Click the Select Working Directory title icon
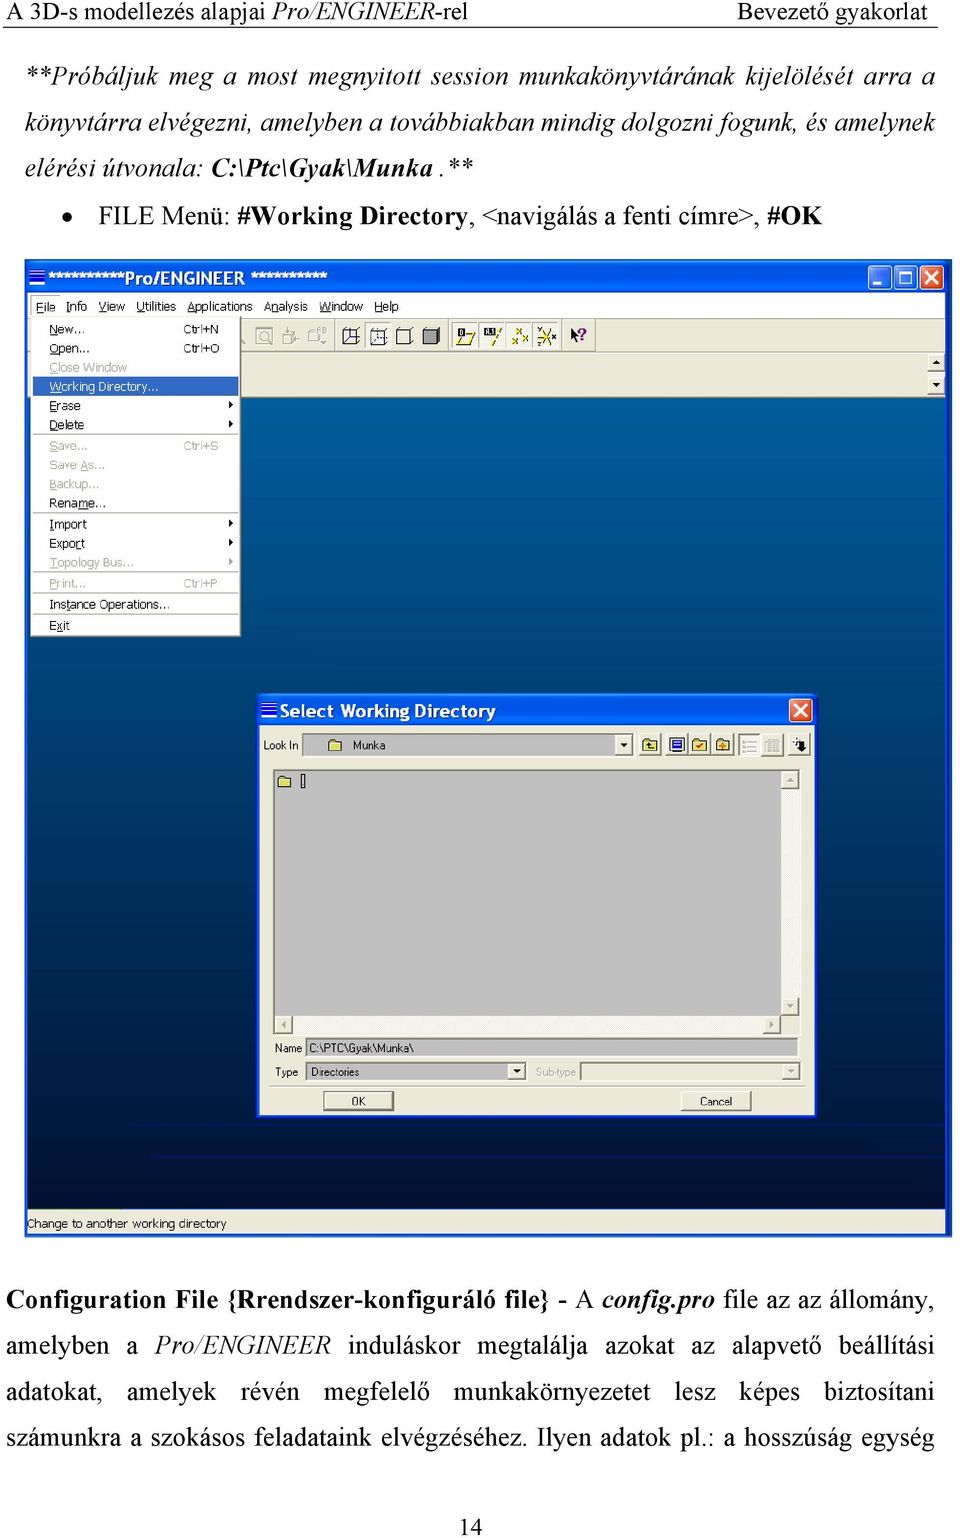Screen dimensions: 960x1538 tap(268, 710)
